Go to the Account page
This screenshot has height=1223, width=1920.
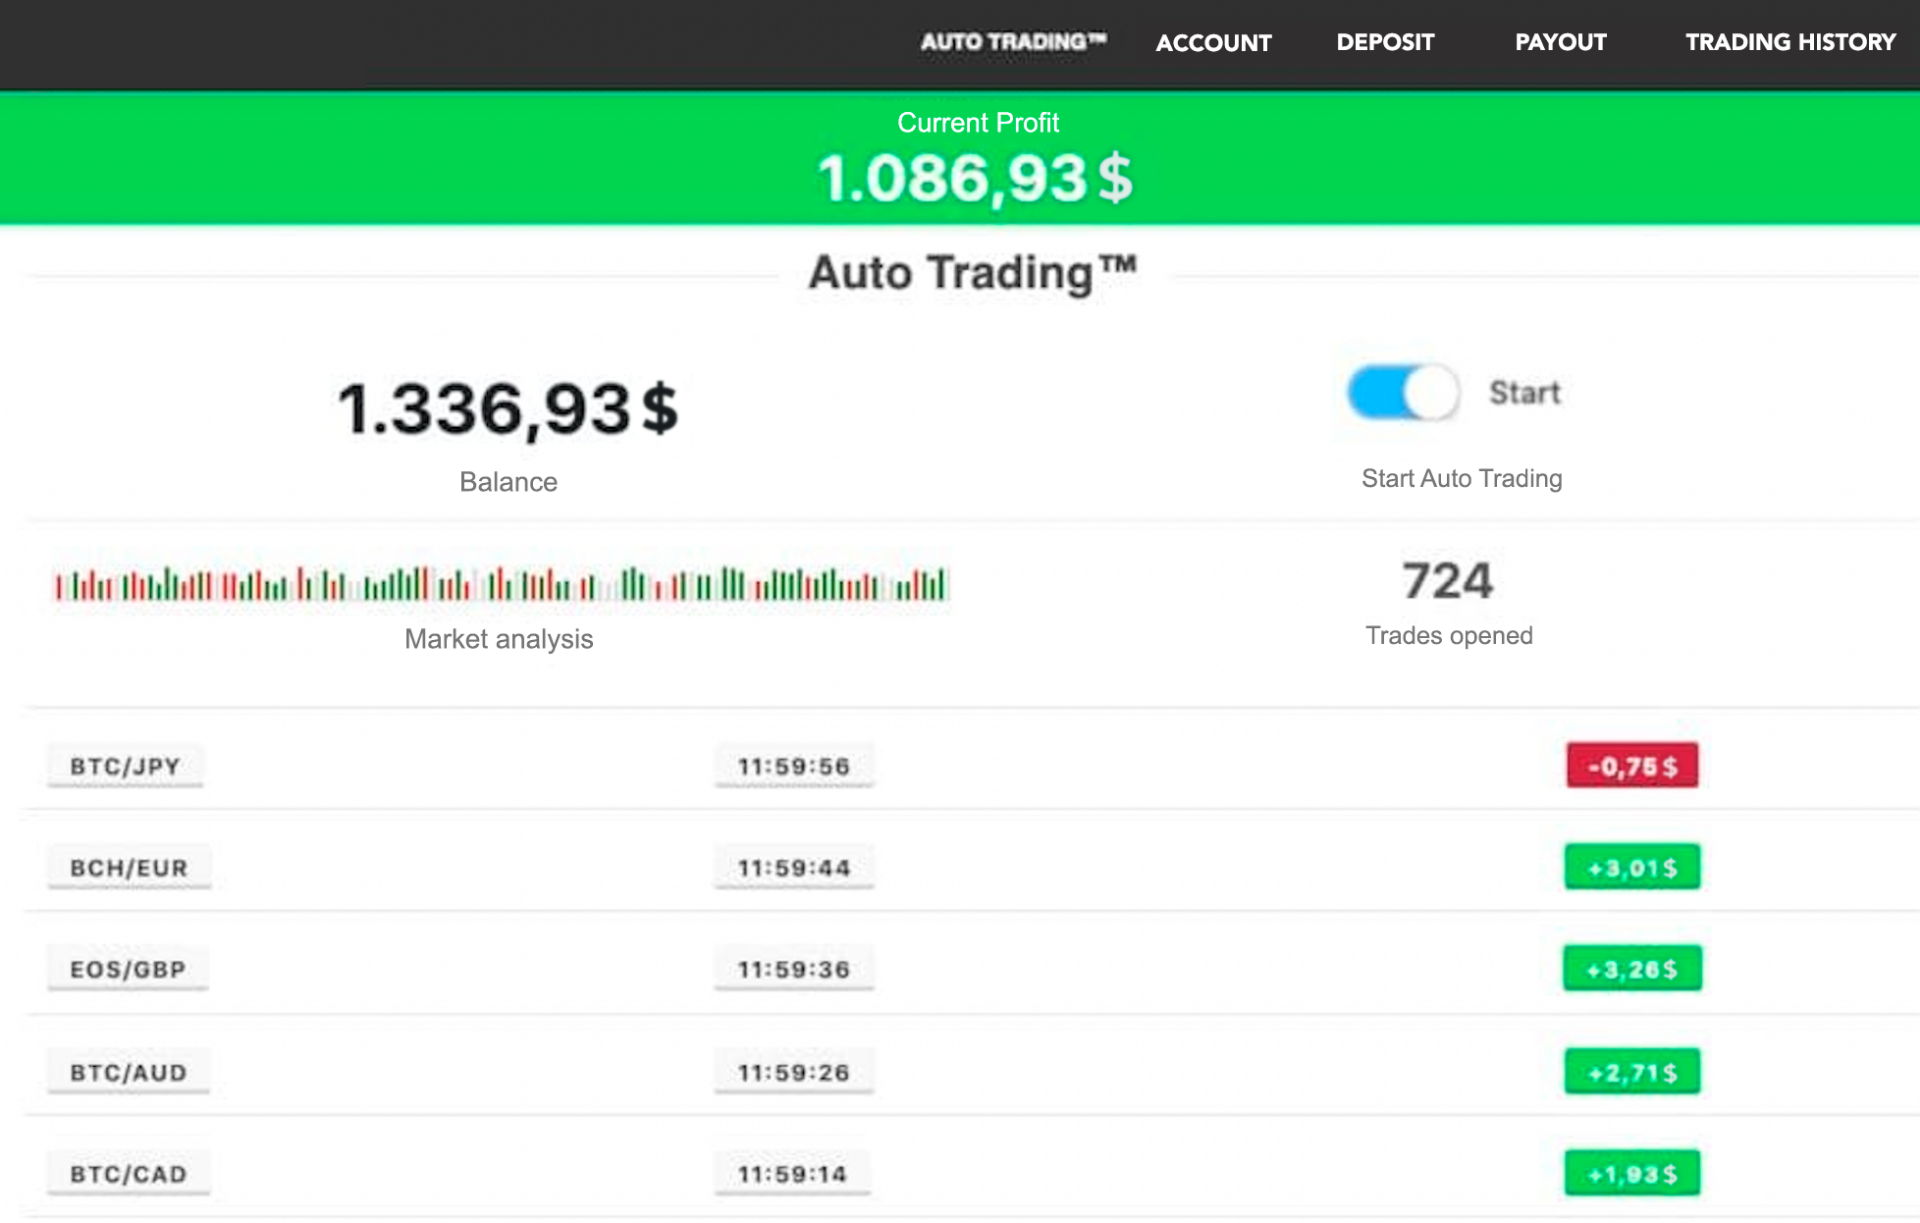[1213, 43]
